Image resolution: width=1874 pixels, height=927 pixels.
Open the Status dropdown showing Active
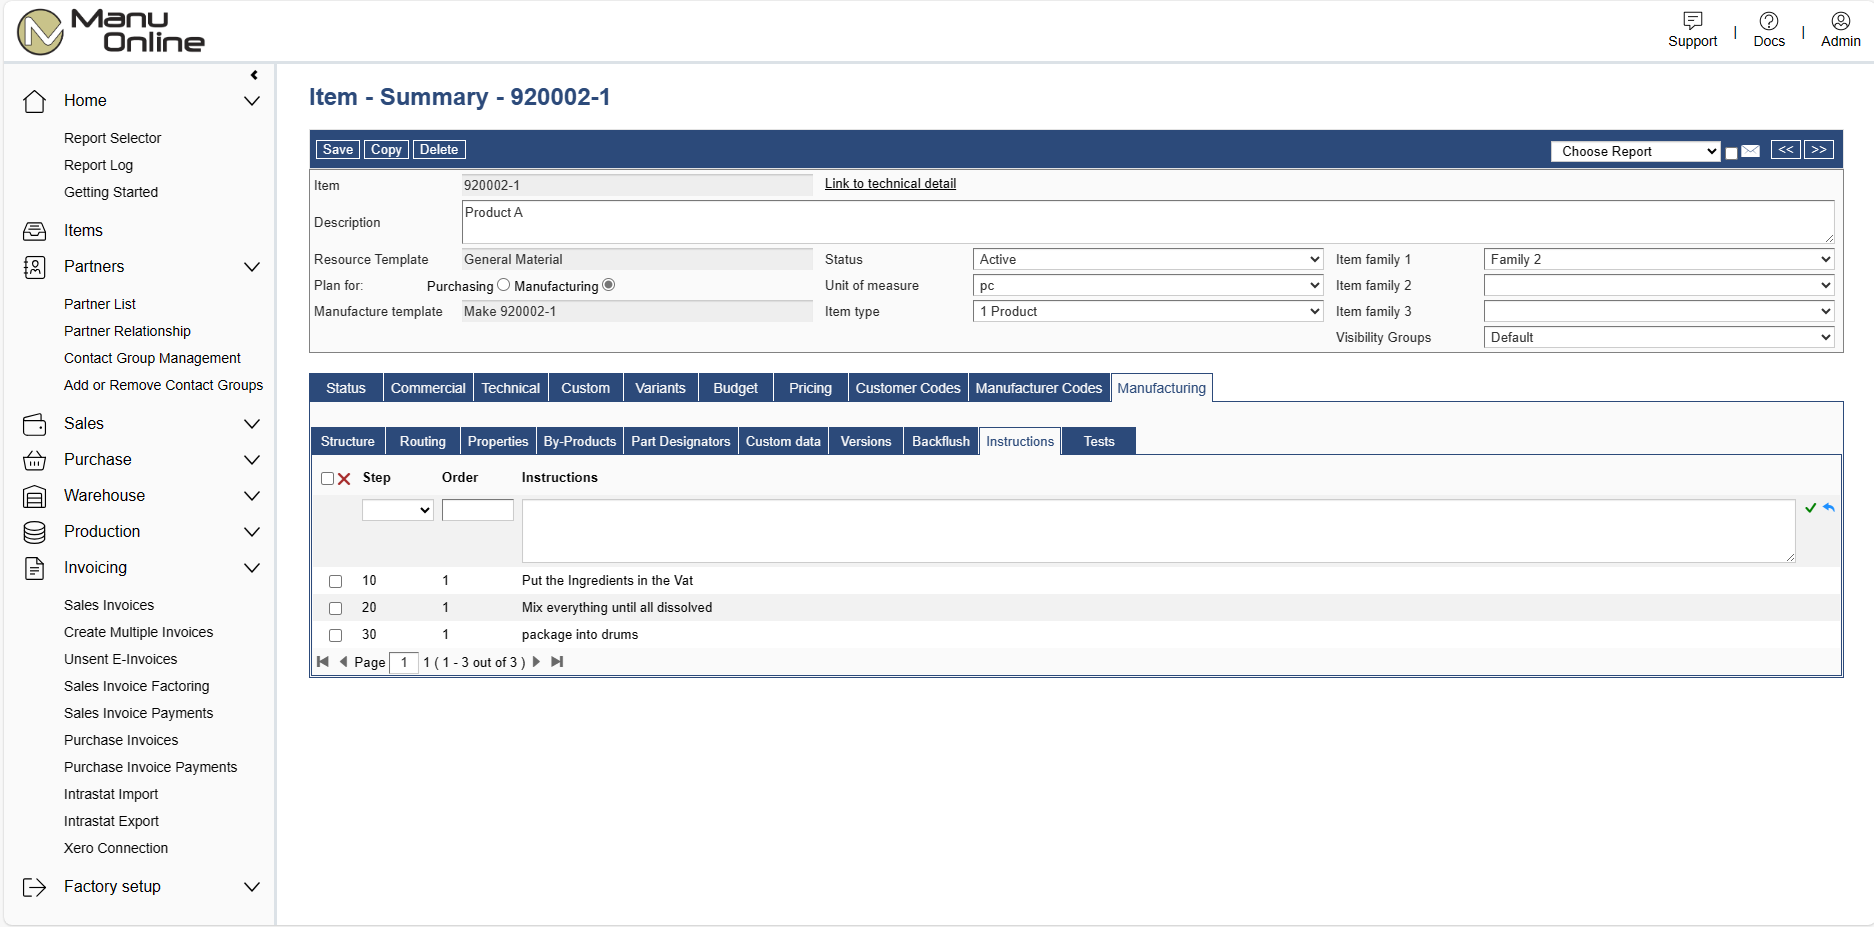pyautogui.click(x=1148, y=259)
